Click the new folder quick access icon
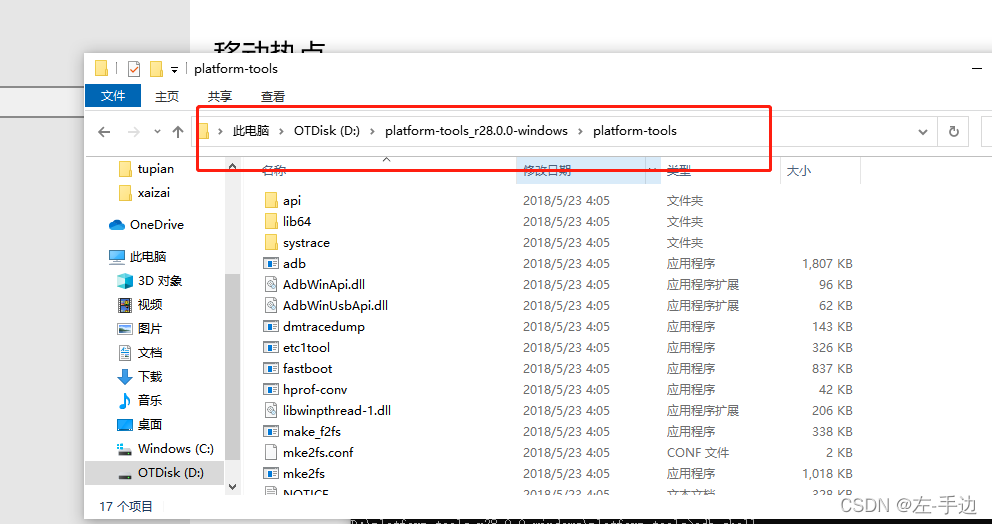 (156, 68)
